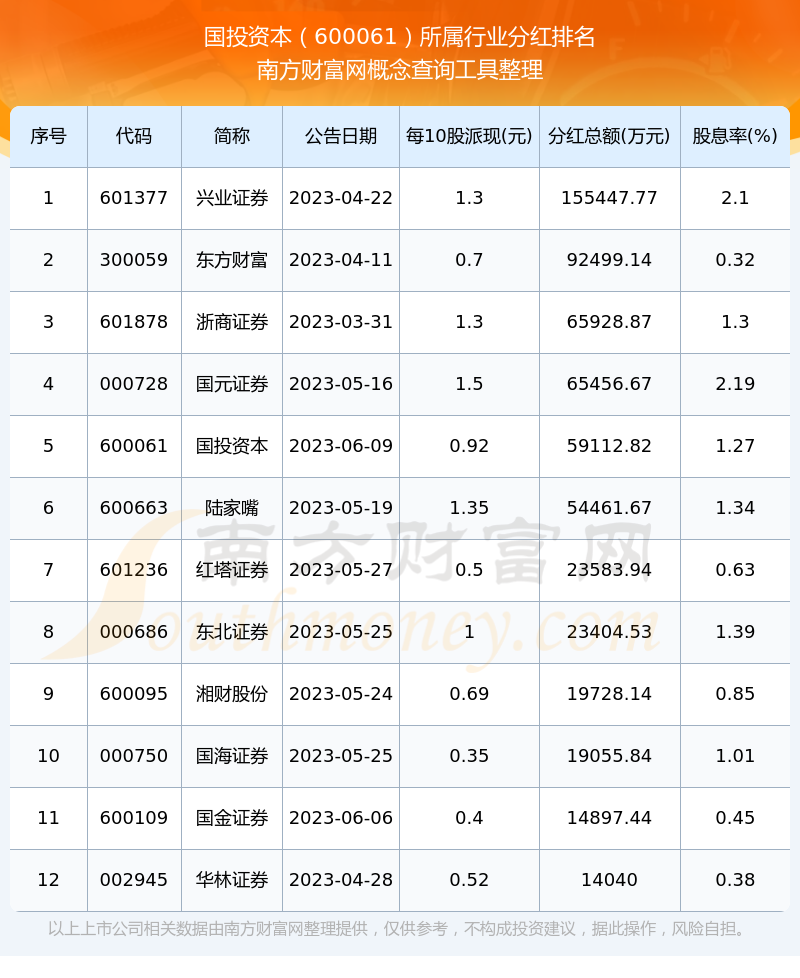Select the 华林证券 row name
This screenshot has height=978, width=800.
(232, 880)
